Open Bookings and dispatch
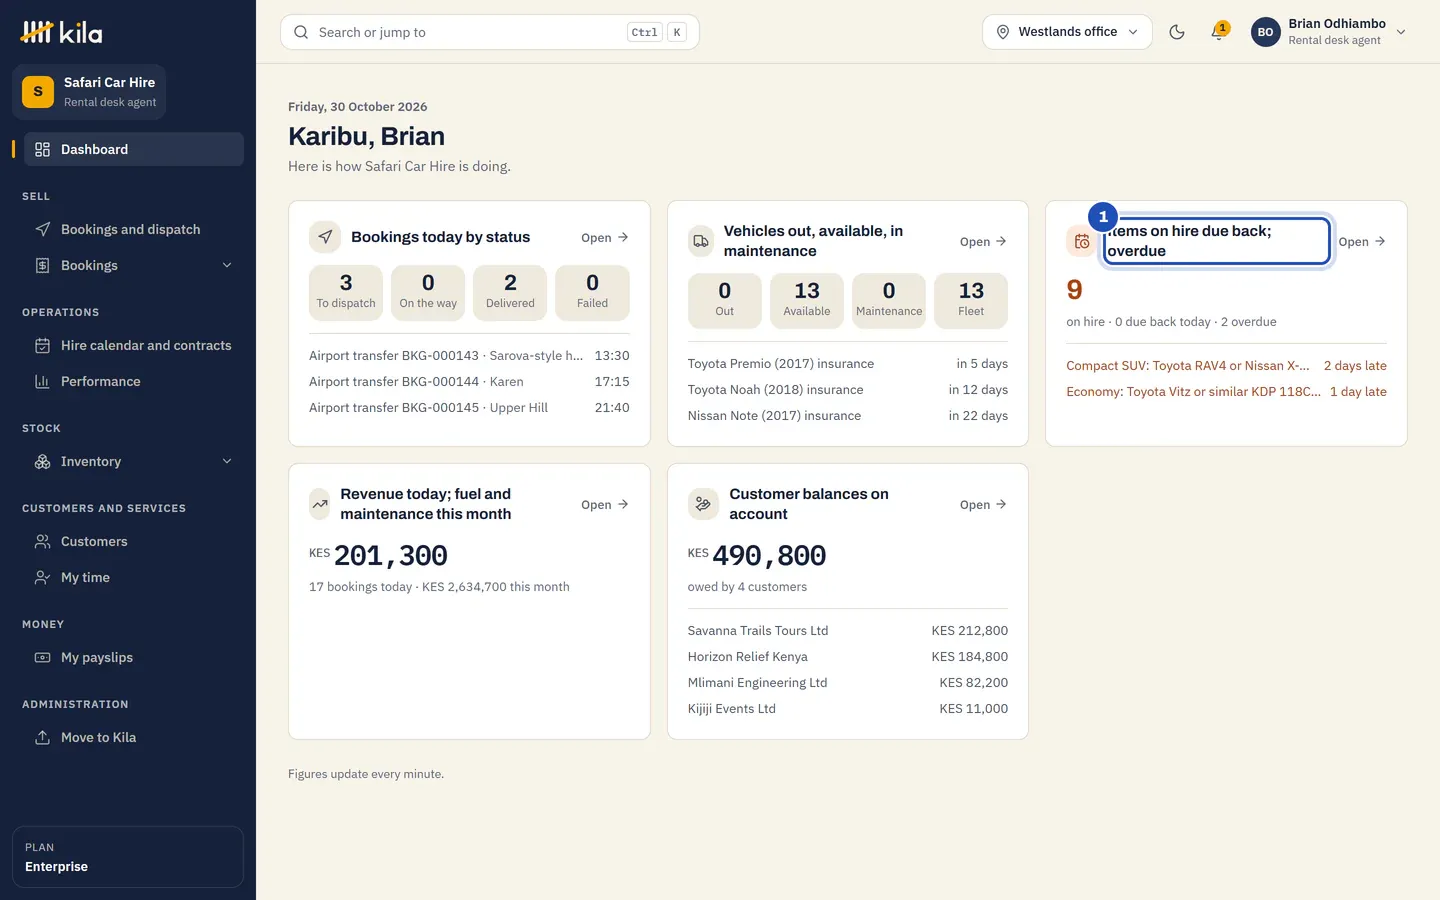 134,229
